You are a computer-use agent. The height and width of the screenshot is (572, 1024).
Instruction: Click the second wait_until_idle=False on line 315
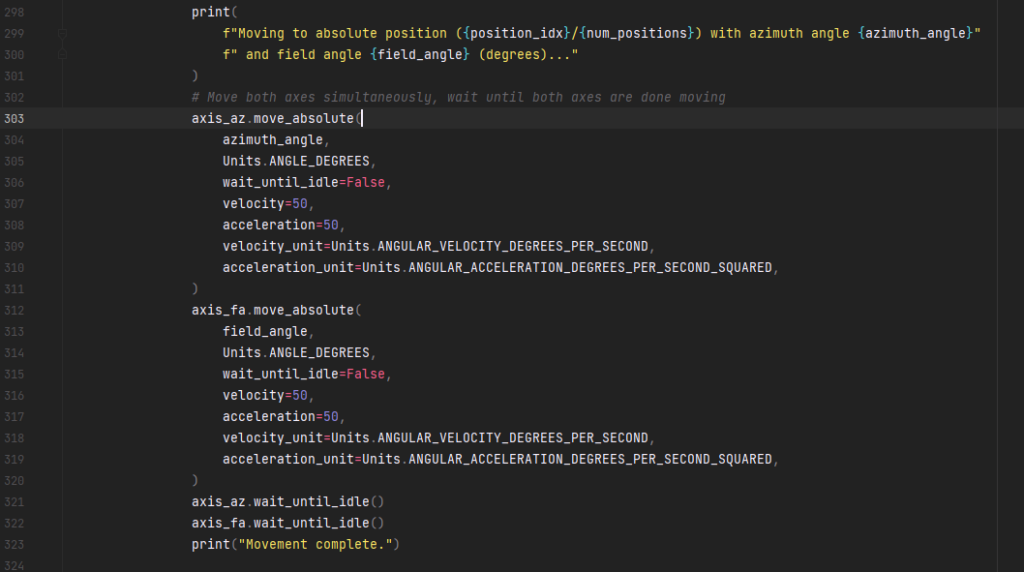click(x=304, y=374)
